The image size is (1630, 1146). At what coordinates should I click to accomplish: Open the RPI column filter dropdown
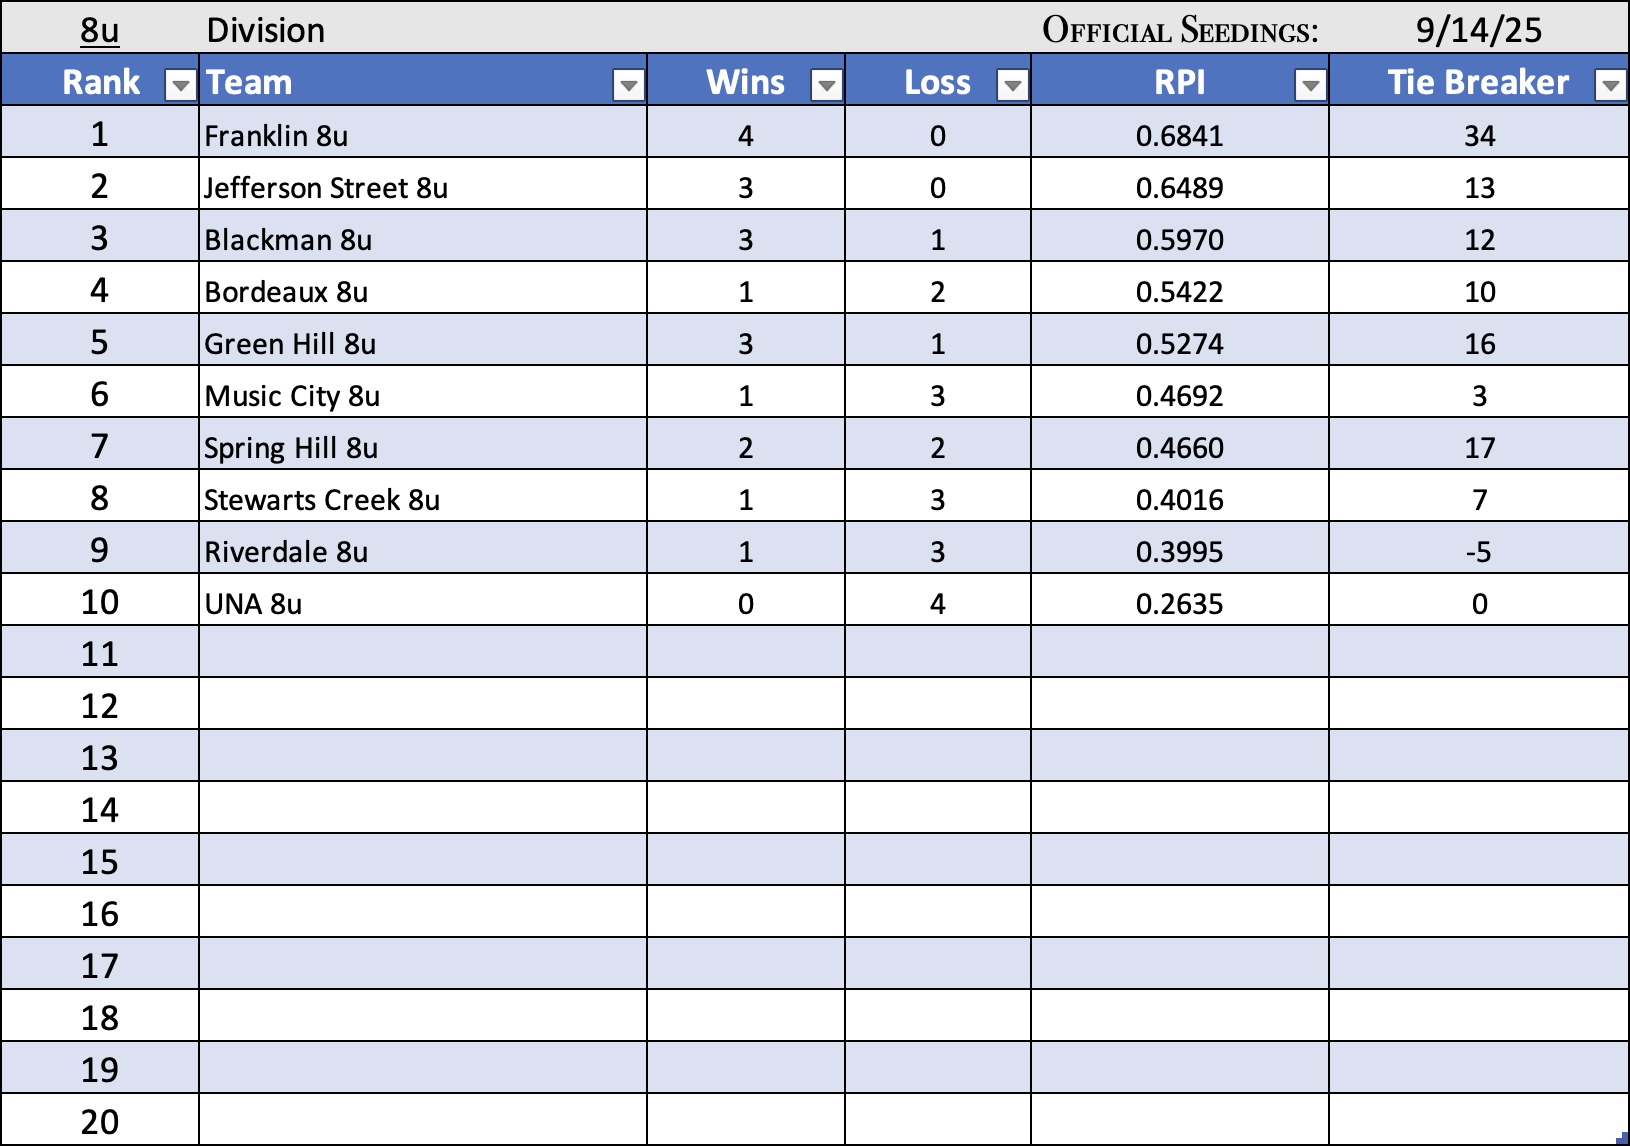coord(1309,86)
